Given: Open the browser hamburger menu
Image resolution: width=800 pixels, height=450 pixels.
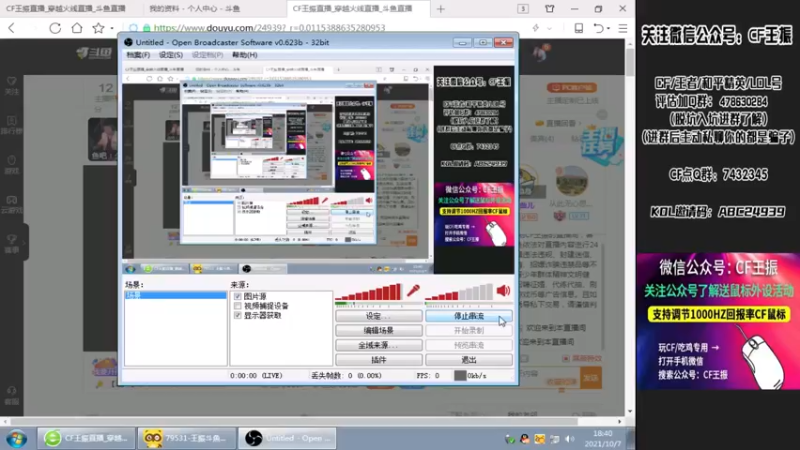Looking at the screenshot, I should [x=623, y=28].
